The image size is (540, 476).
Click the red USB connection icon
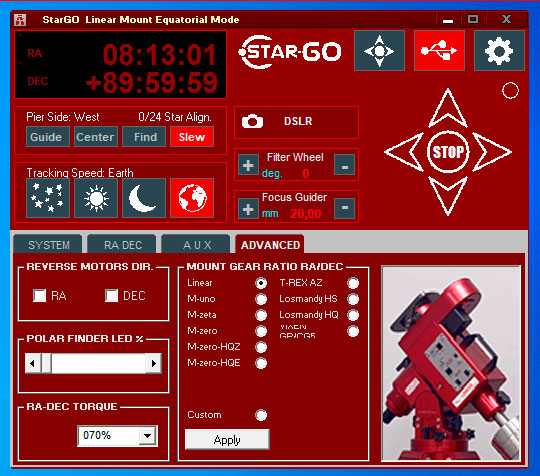click(439, 51)
